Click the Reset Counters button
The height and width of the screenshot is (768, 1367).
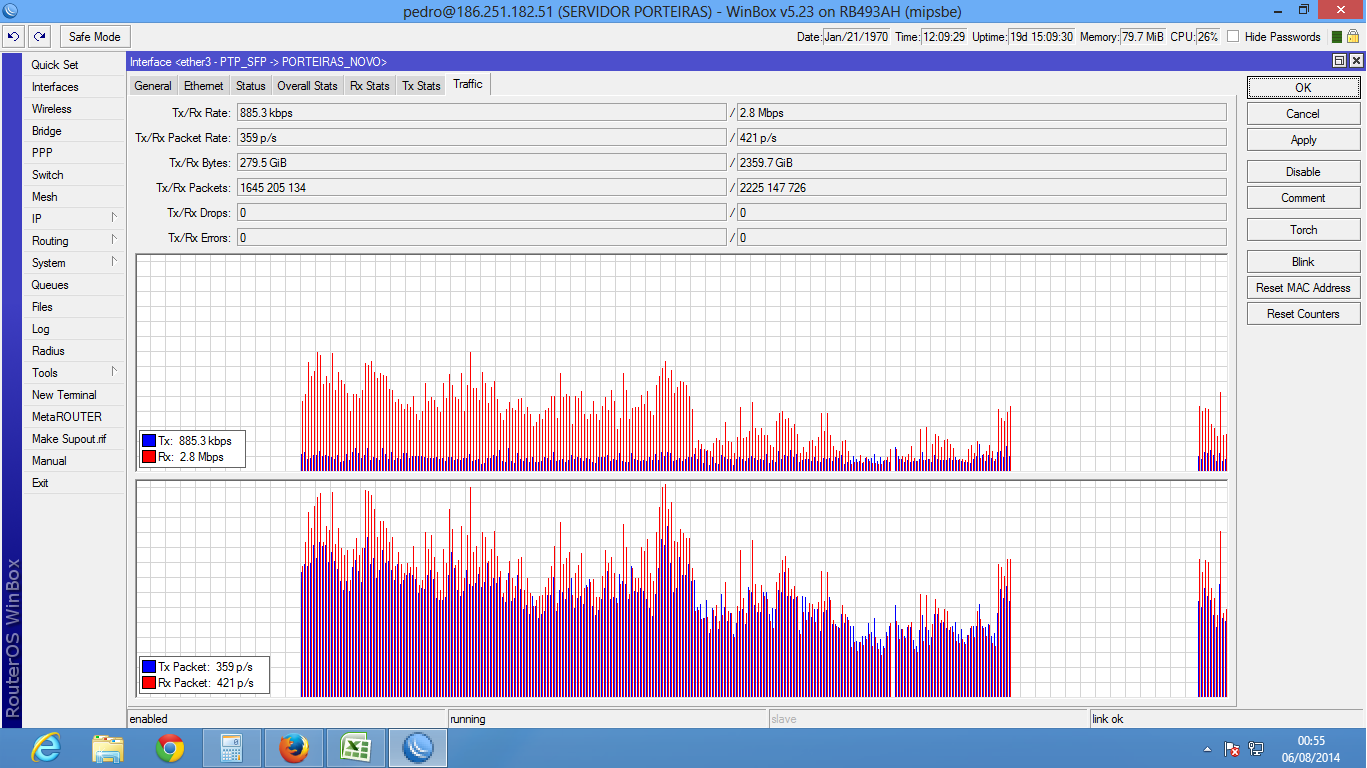(x=1303, y=314)
